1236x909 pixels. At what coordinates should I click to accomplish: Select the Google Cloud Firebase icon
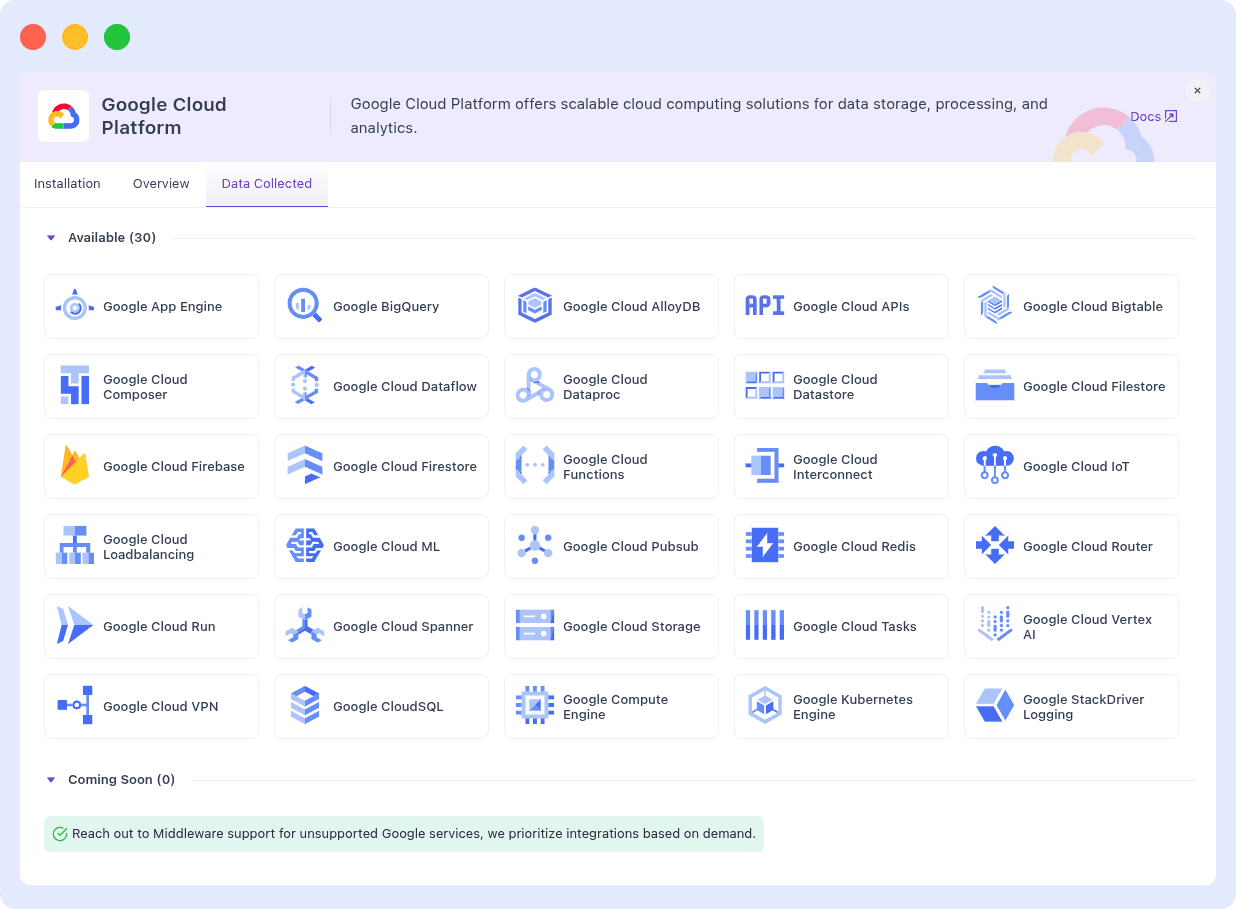tap(74, 466)
